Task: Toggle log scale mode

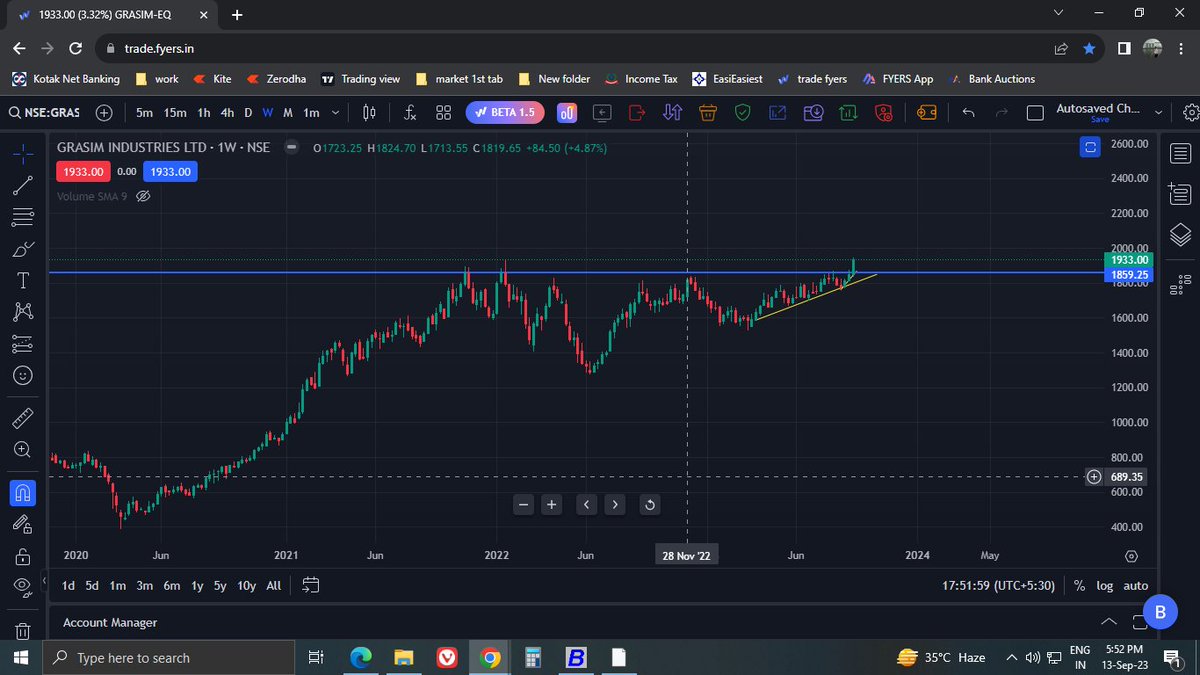Action: coord(1104,585)
